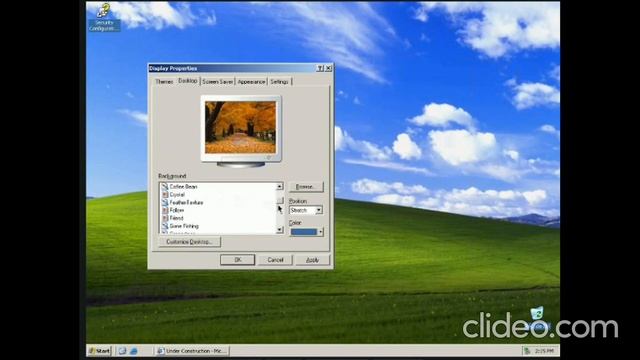Select the Feather Texture background

coord(186,202)
